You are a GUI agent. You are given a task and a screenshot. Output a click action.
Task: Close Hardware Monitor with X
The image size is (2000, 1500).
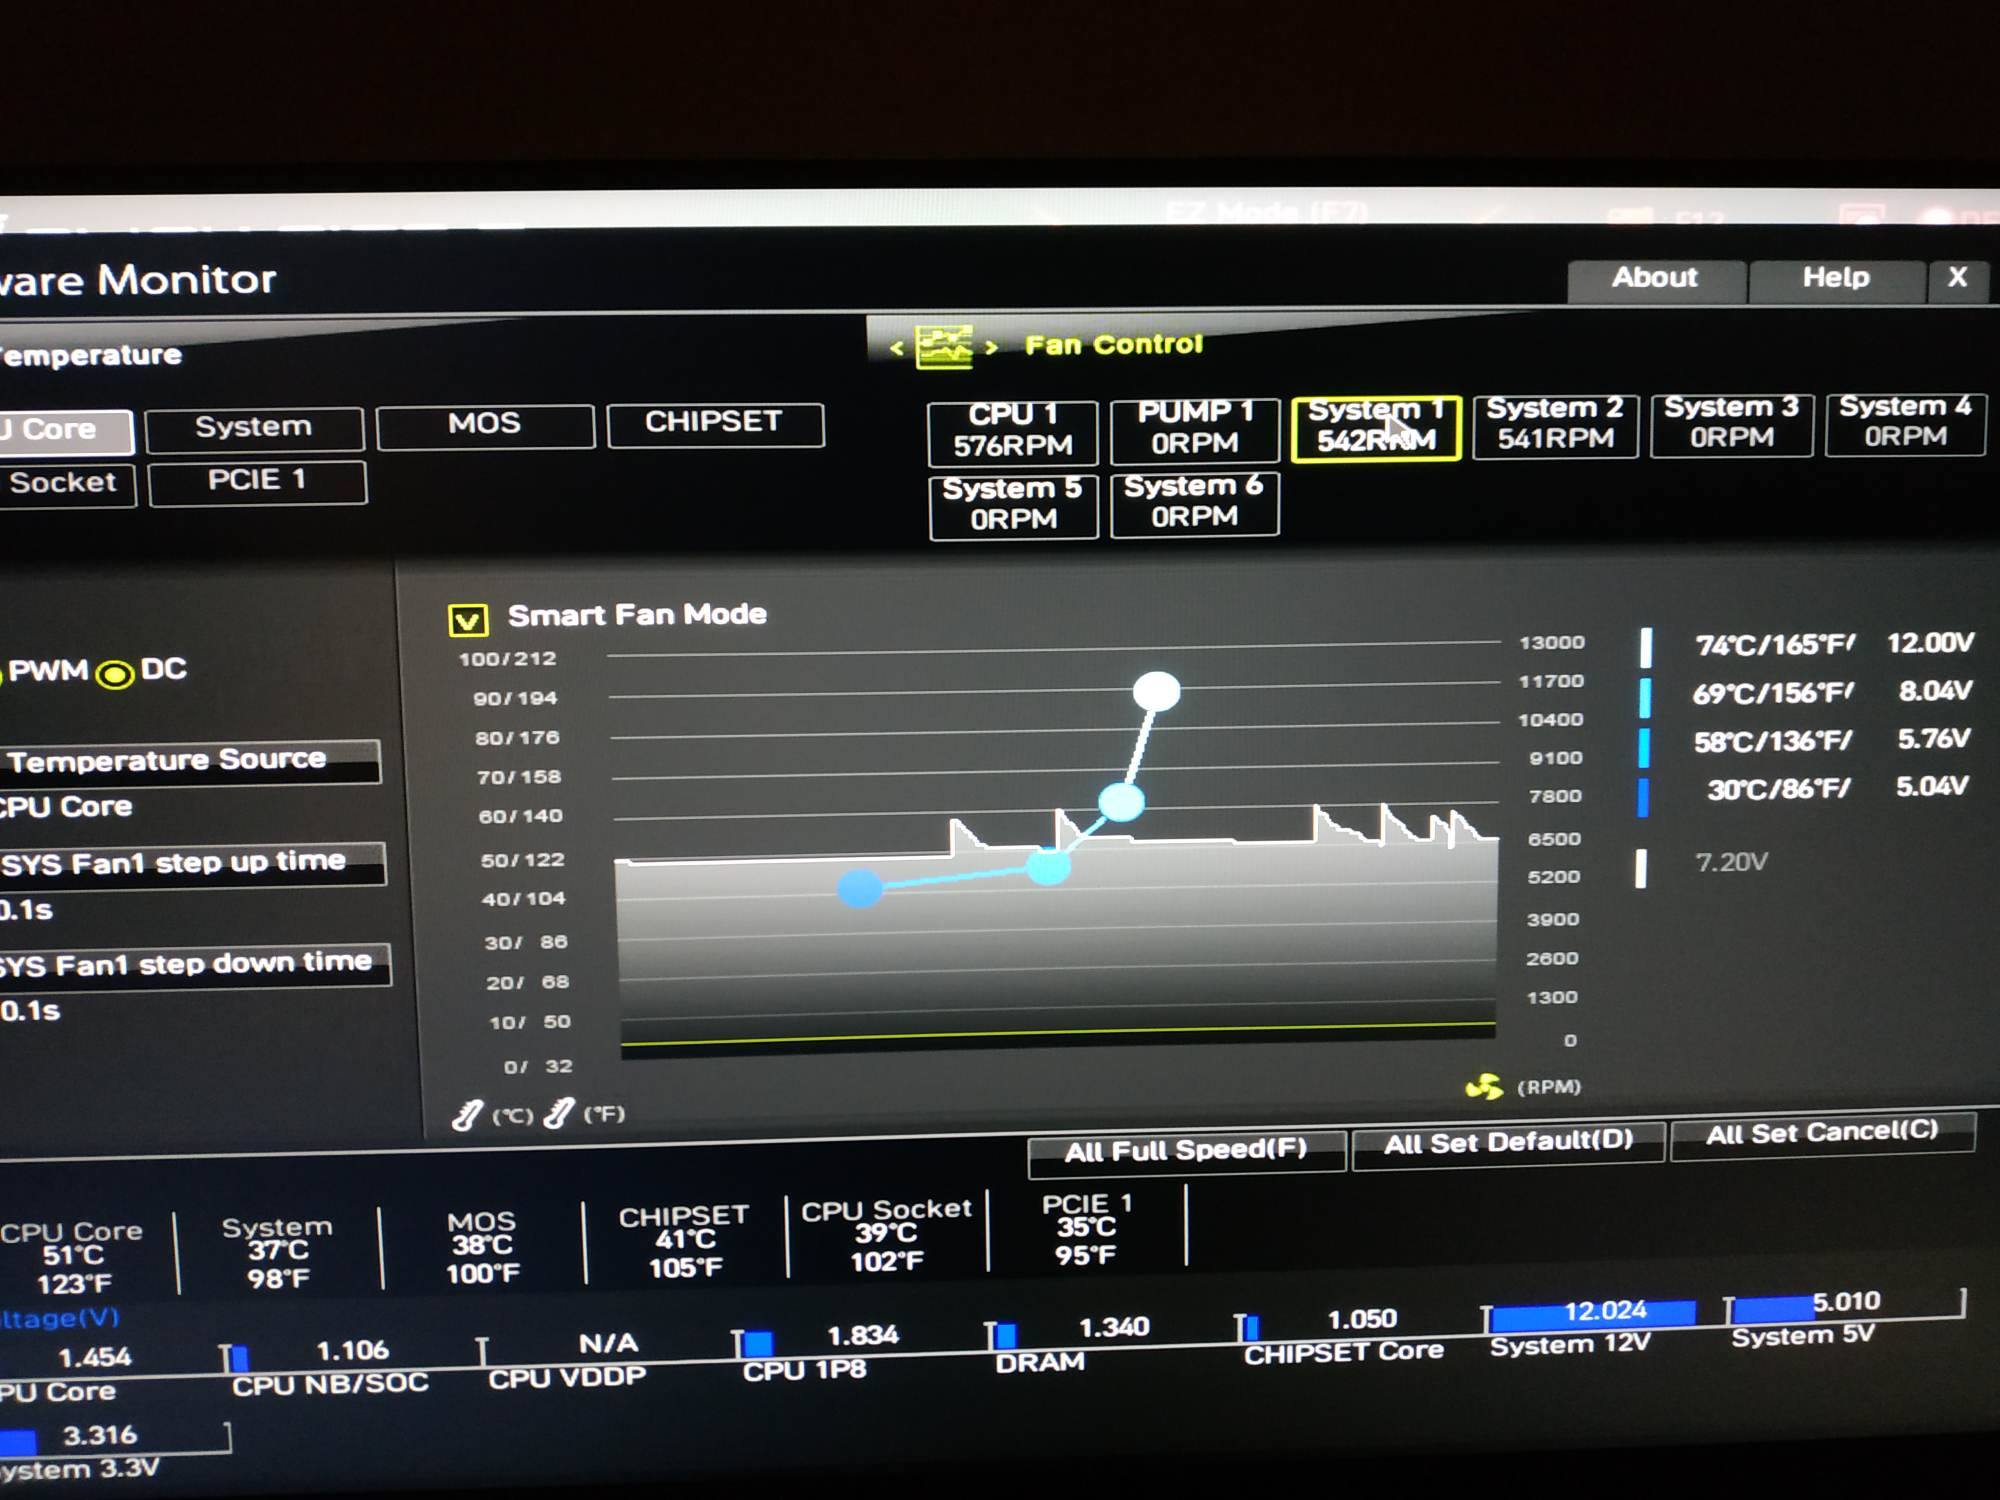click(1958, 278)
